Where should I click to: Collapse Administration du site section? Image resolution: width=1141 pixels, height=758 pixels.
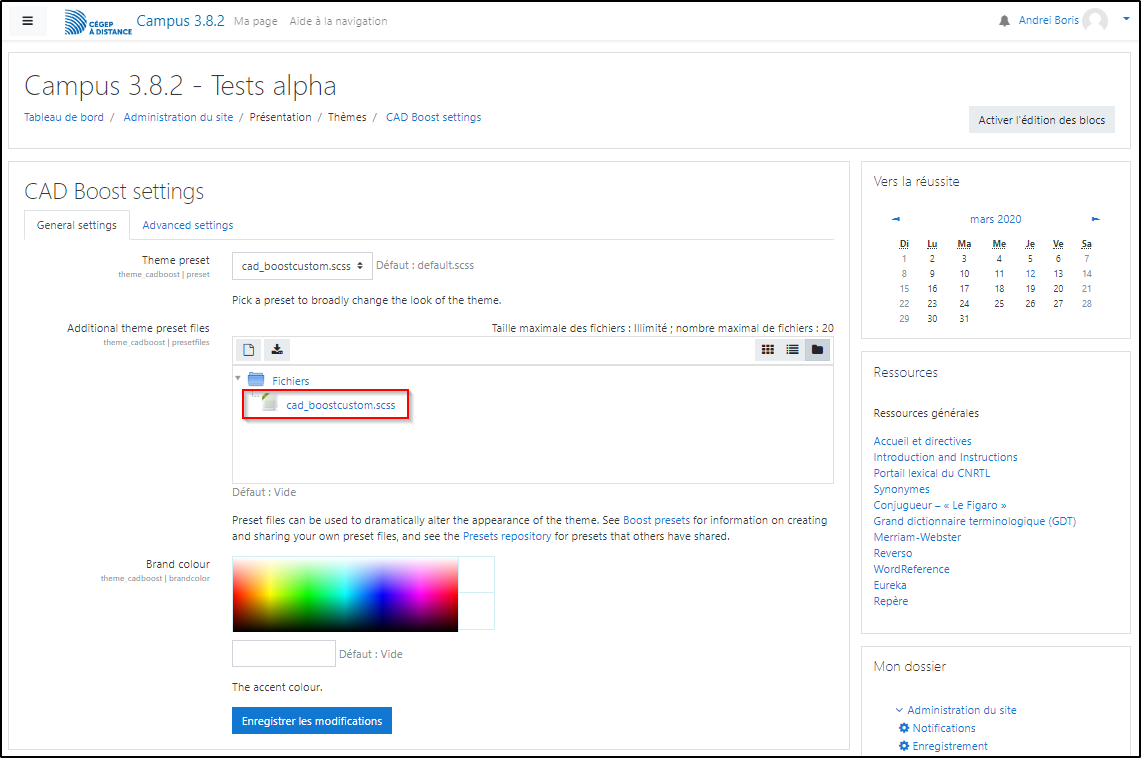900,710
